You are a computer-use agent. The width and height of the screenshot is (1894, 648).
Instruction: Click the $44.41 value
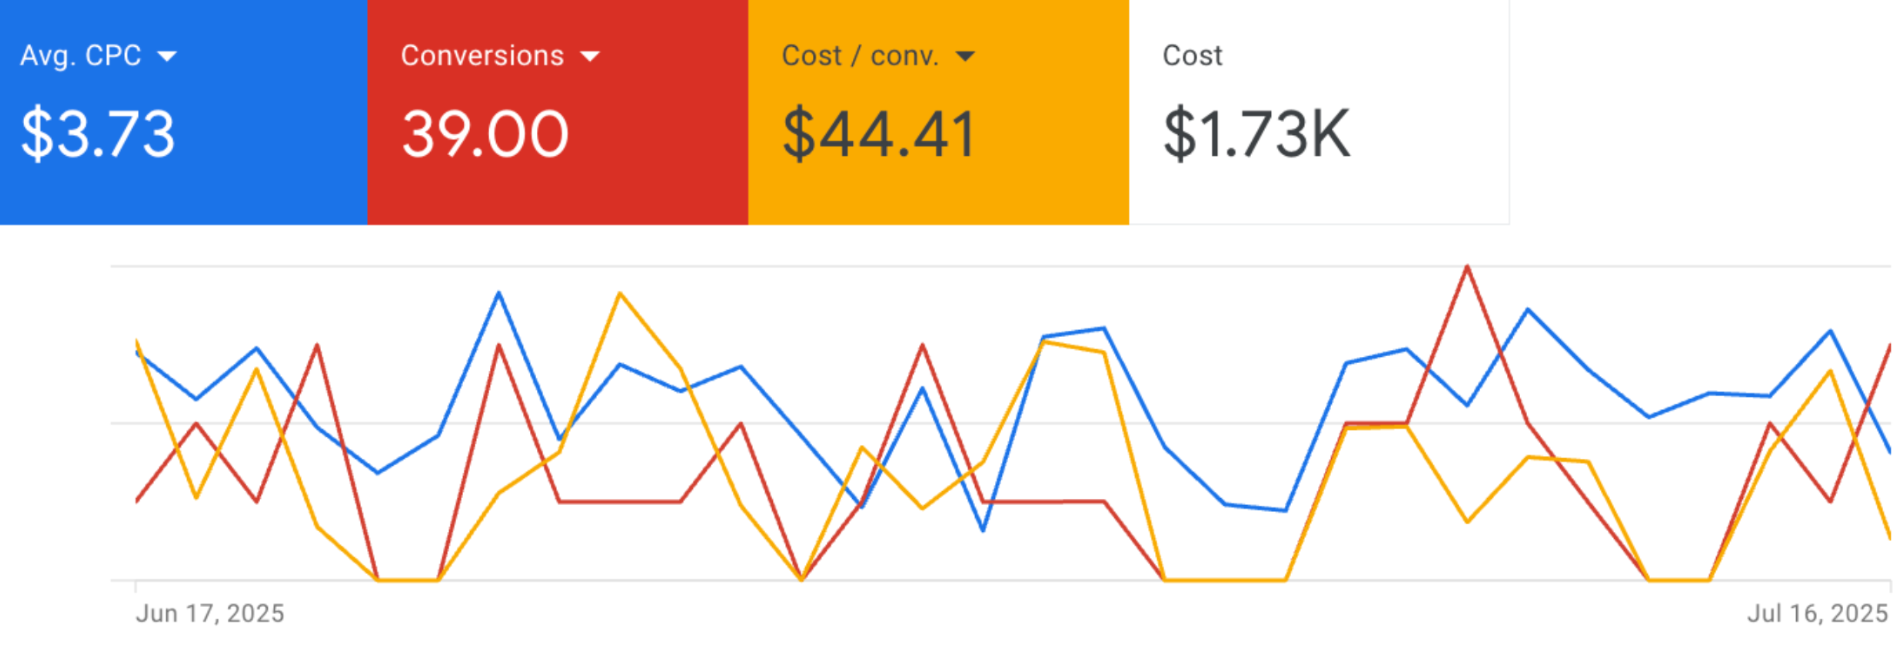pos(879,134)
